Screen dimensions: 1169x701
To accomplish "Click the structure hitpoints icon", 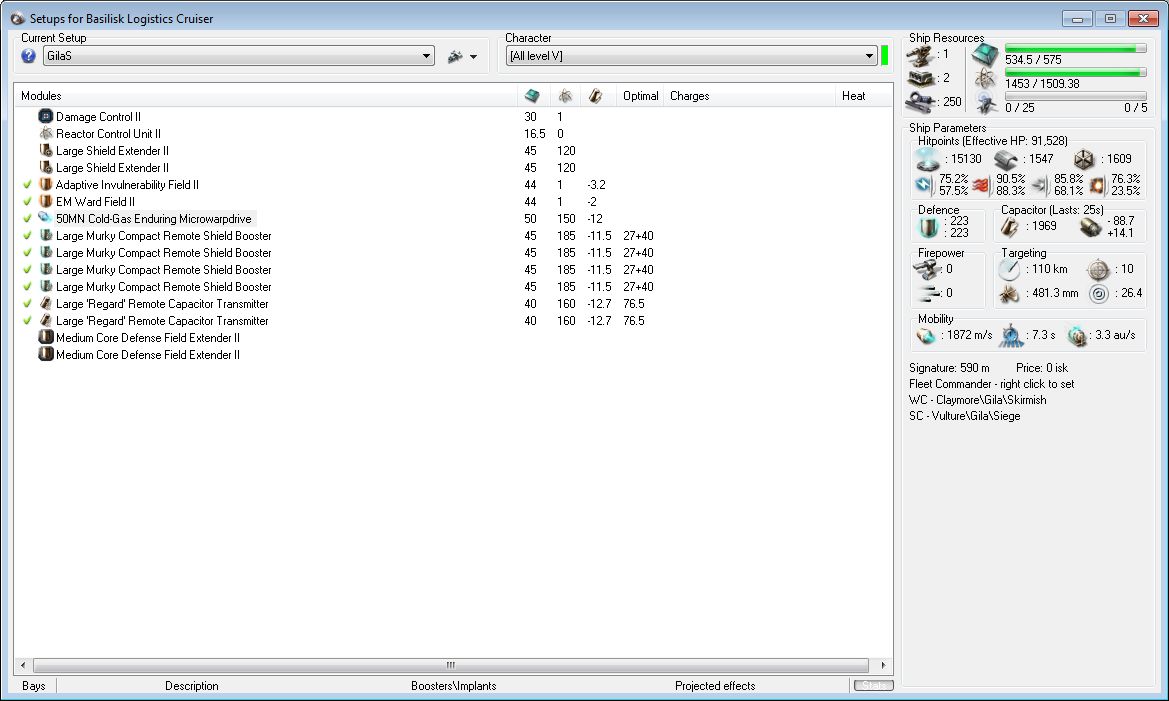I will point(1084,159).
